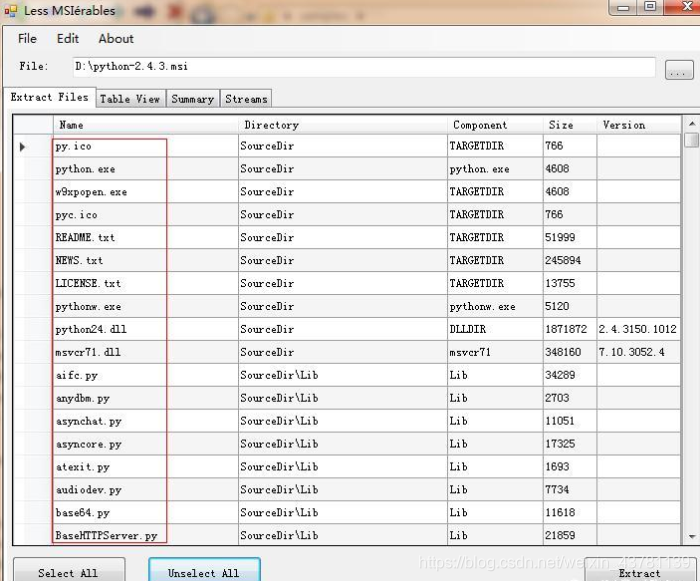Click the size value 21859
The width and height of the screenshot is (700, 581).
[560, 535]
